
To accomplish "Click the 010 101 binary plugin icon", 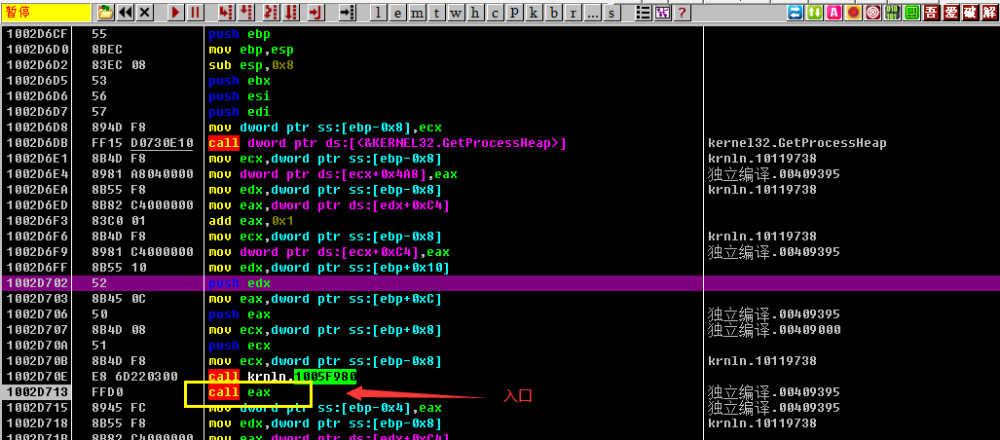I will tap(892, 11).
